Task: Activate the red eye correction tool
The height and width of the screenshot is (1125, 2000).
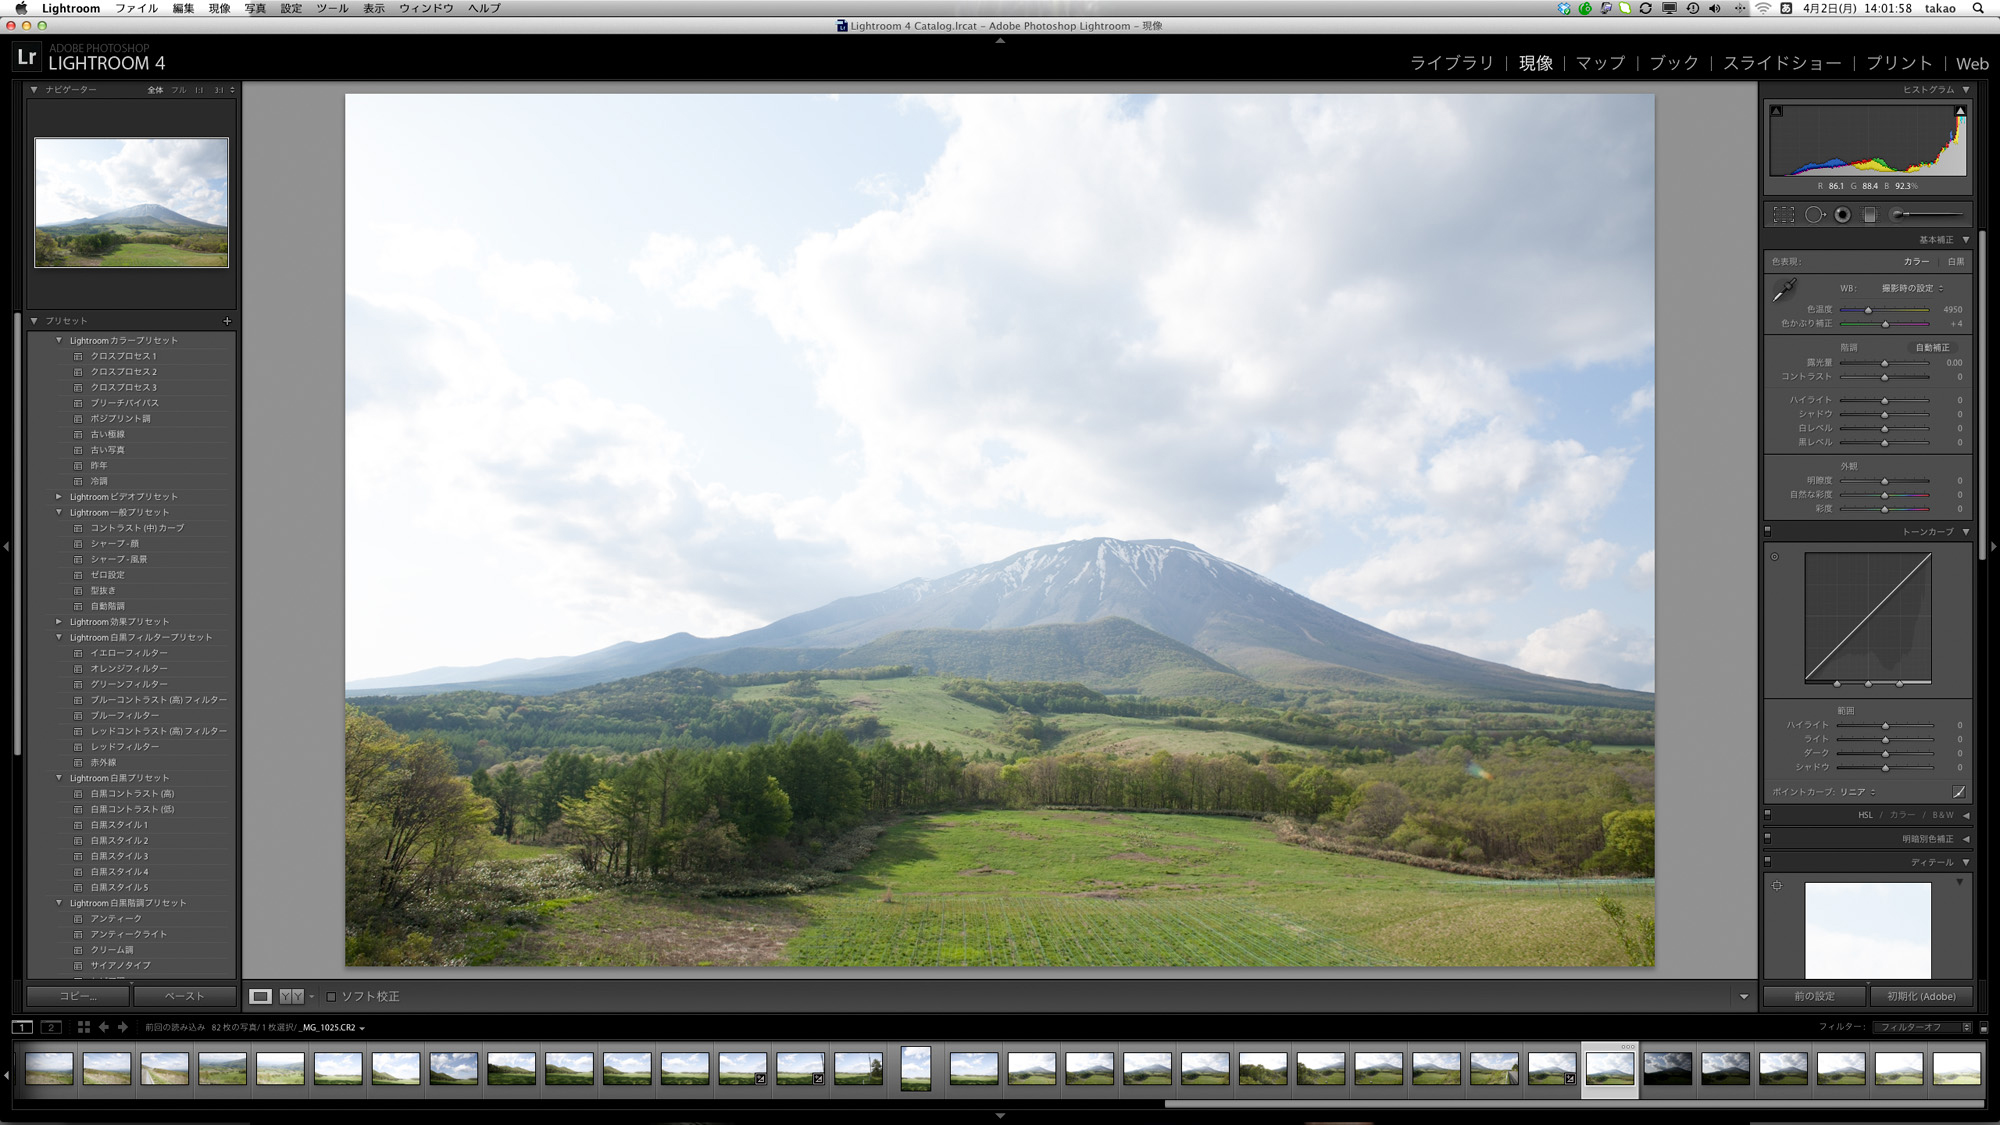Action: click(x=1842, y=214)
